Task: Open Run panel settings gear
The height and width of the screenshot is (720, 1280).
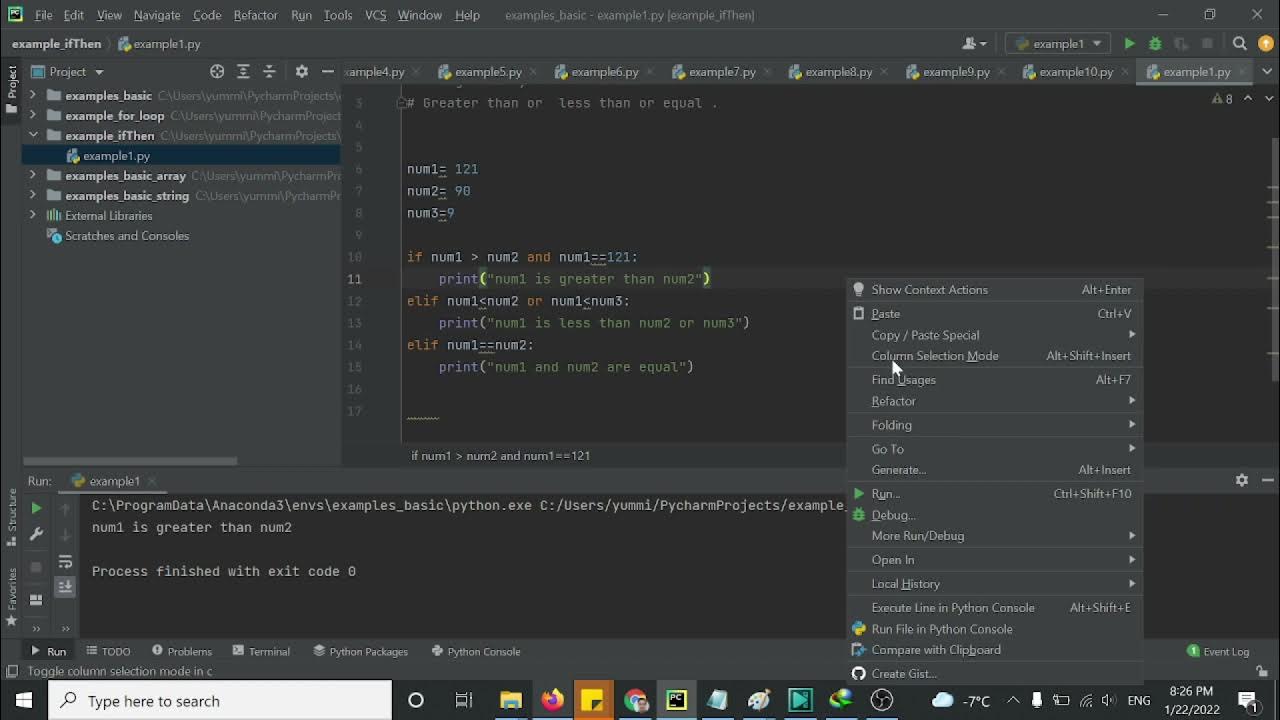Action: tap(1242, 481)
